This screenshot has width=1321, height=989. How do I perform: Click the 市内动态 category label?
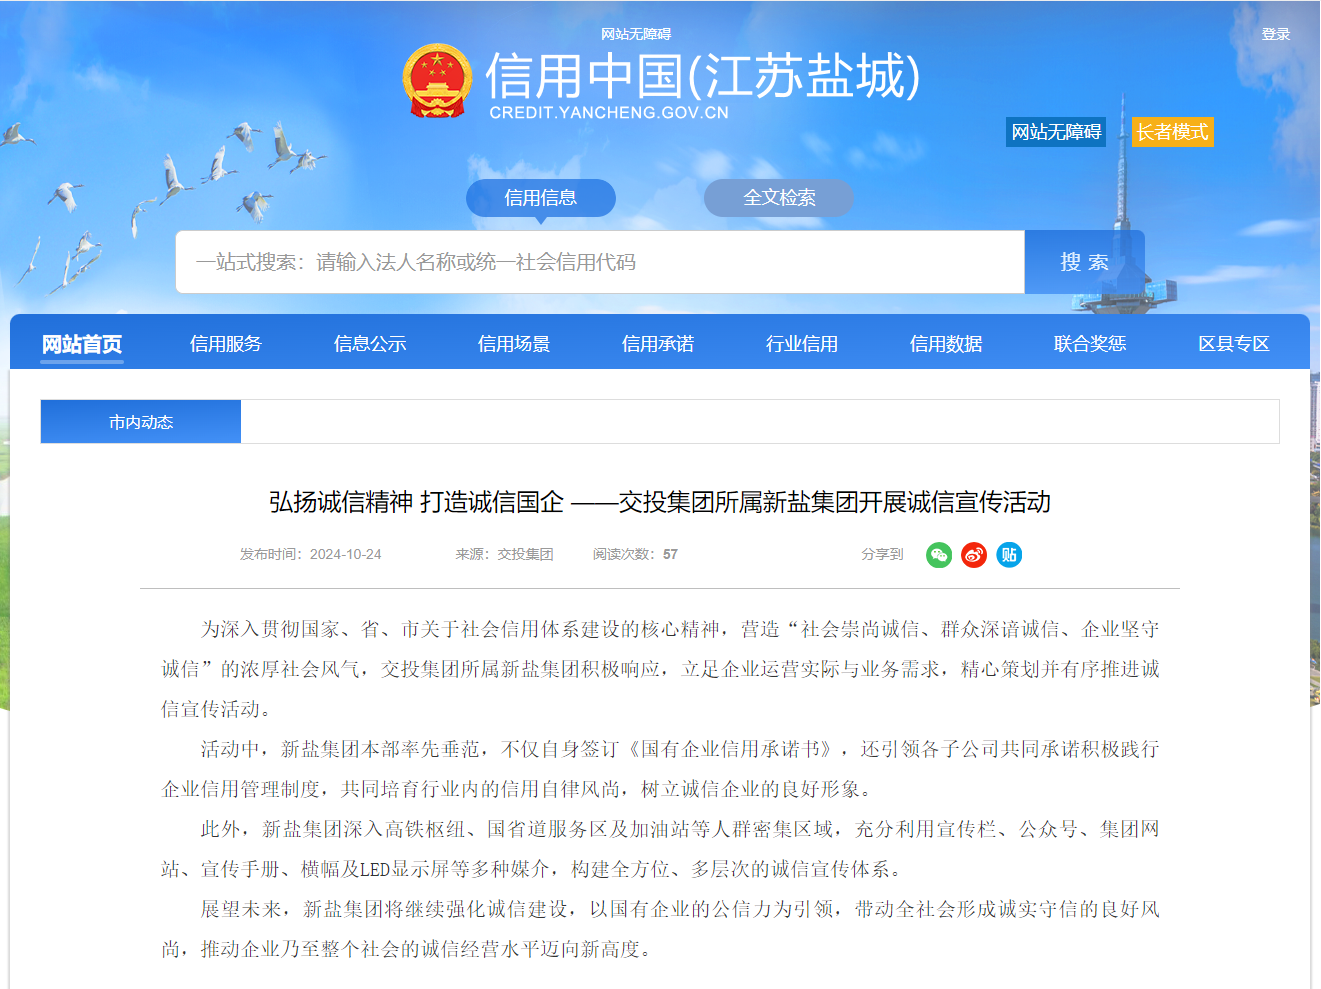[141, 422]
